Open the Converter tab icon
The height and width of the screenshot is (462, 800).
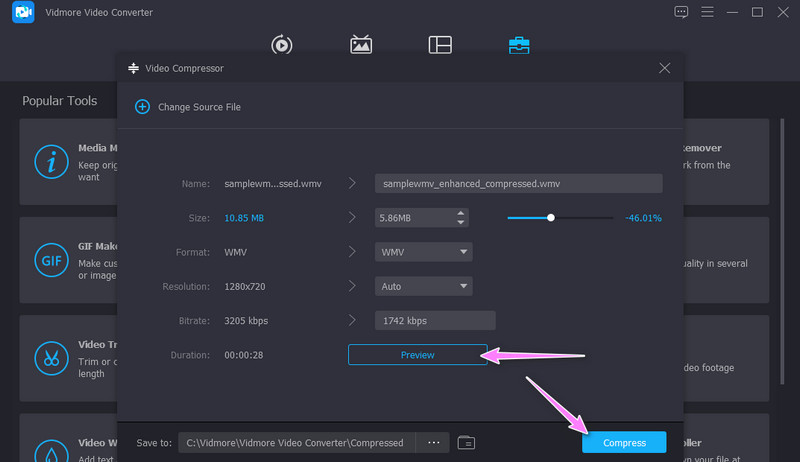coord(282,45)
